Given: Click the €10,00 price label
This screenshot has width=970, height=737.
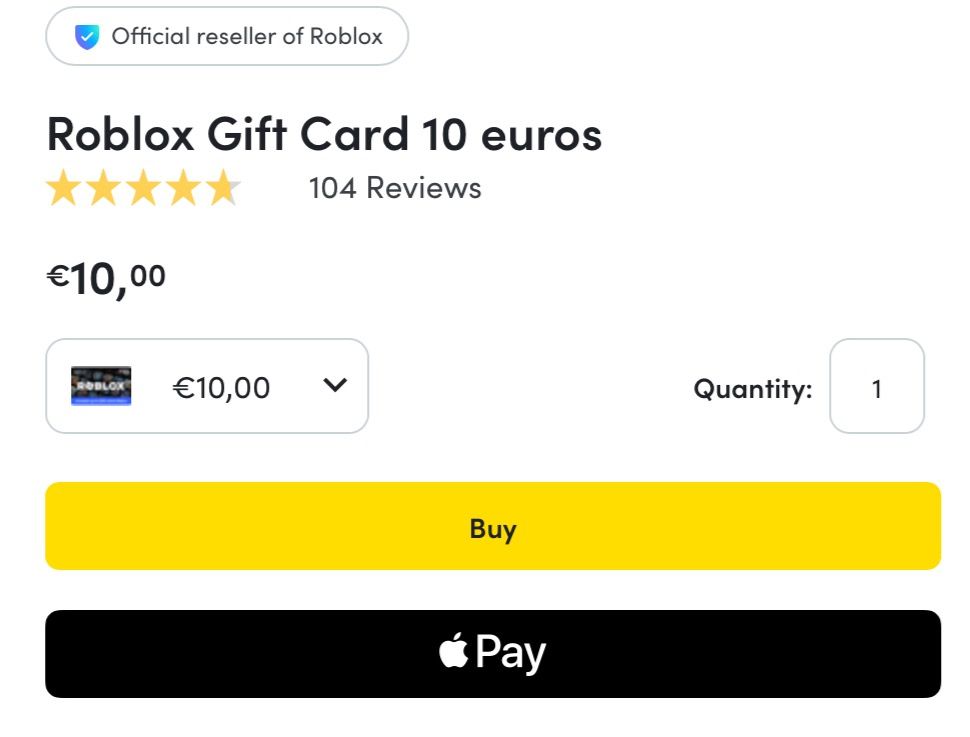Looking at the screenshot, I should coord(105,275).
